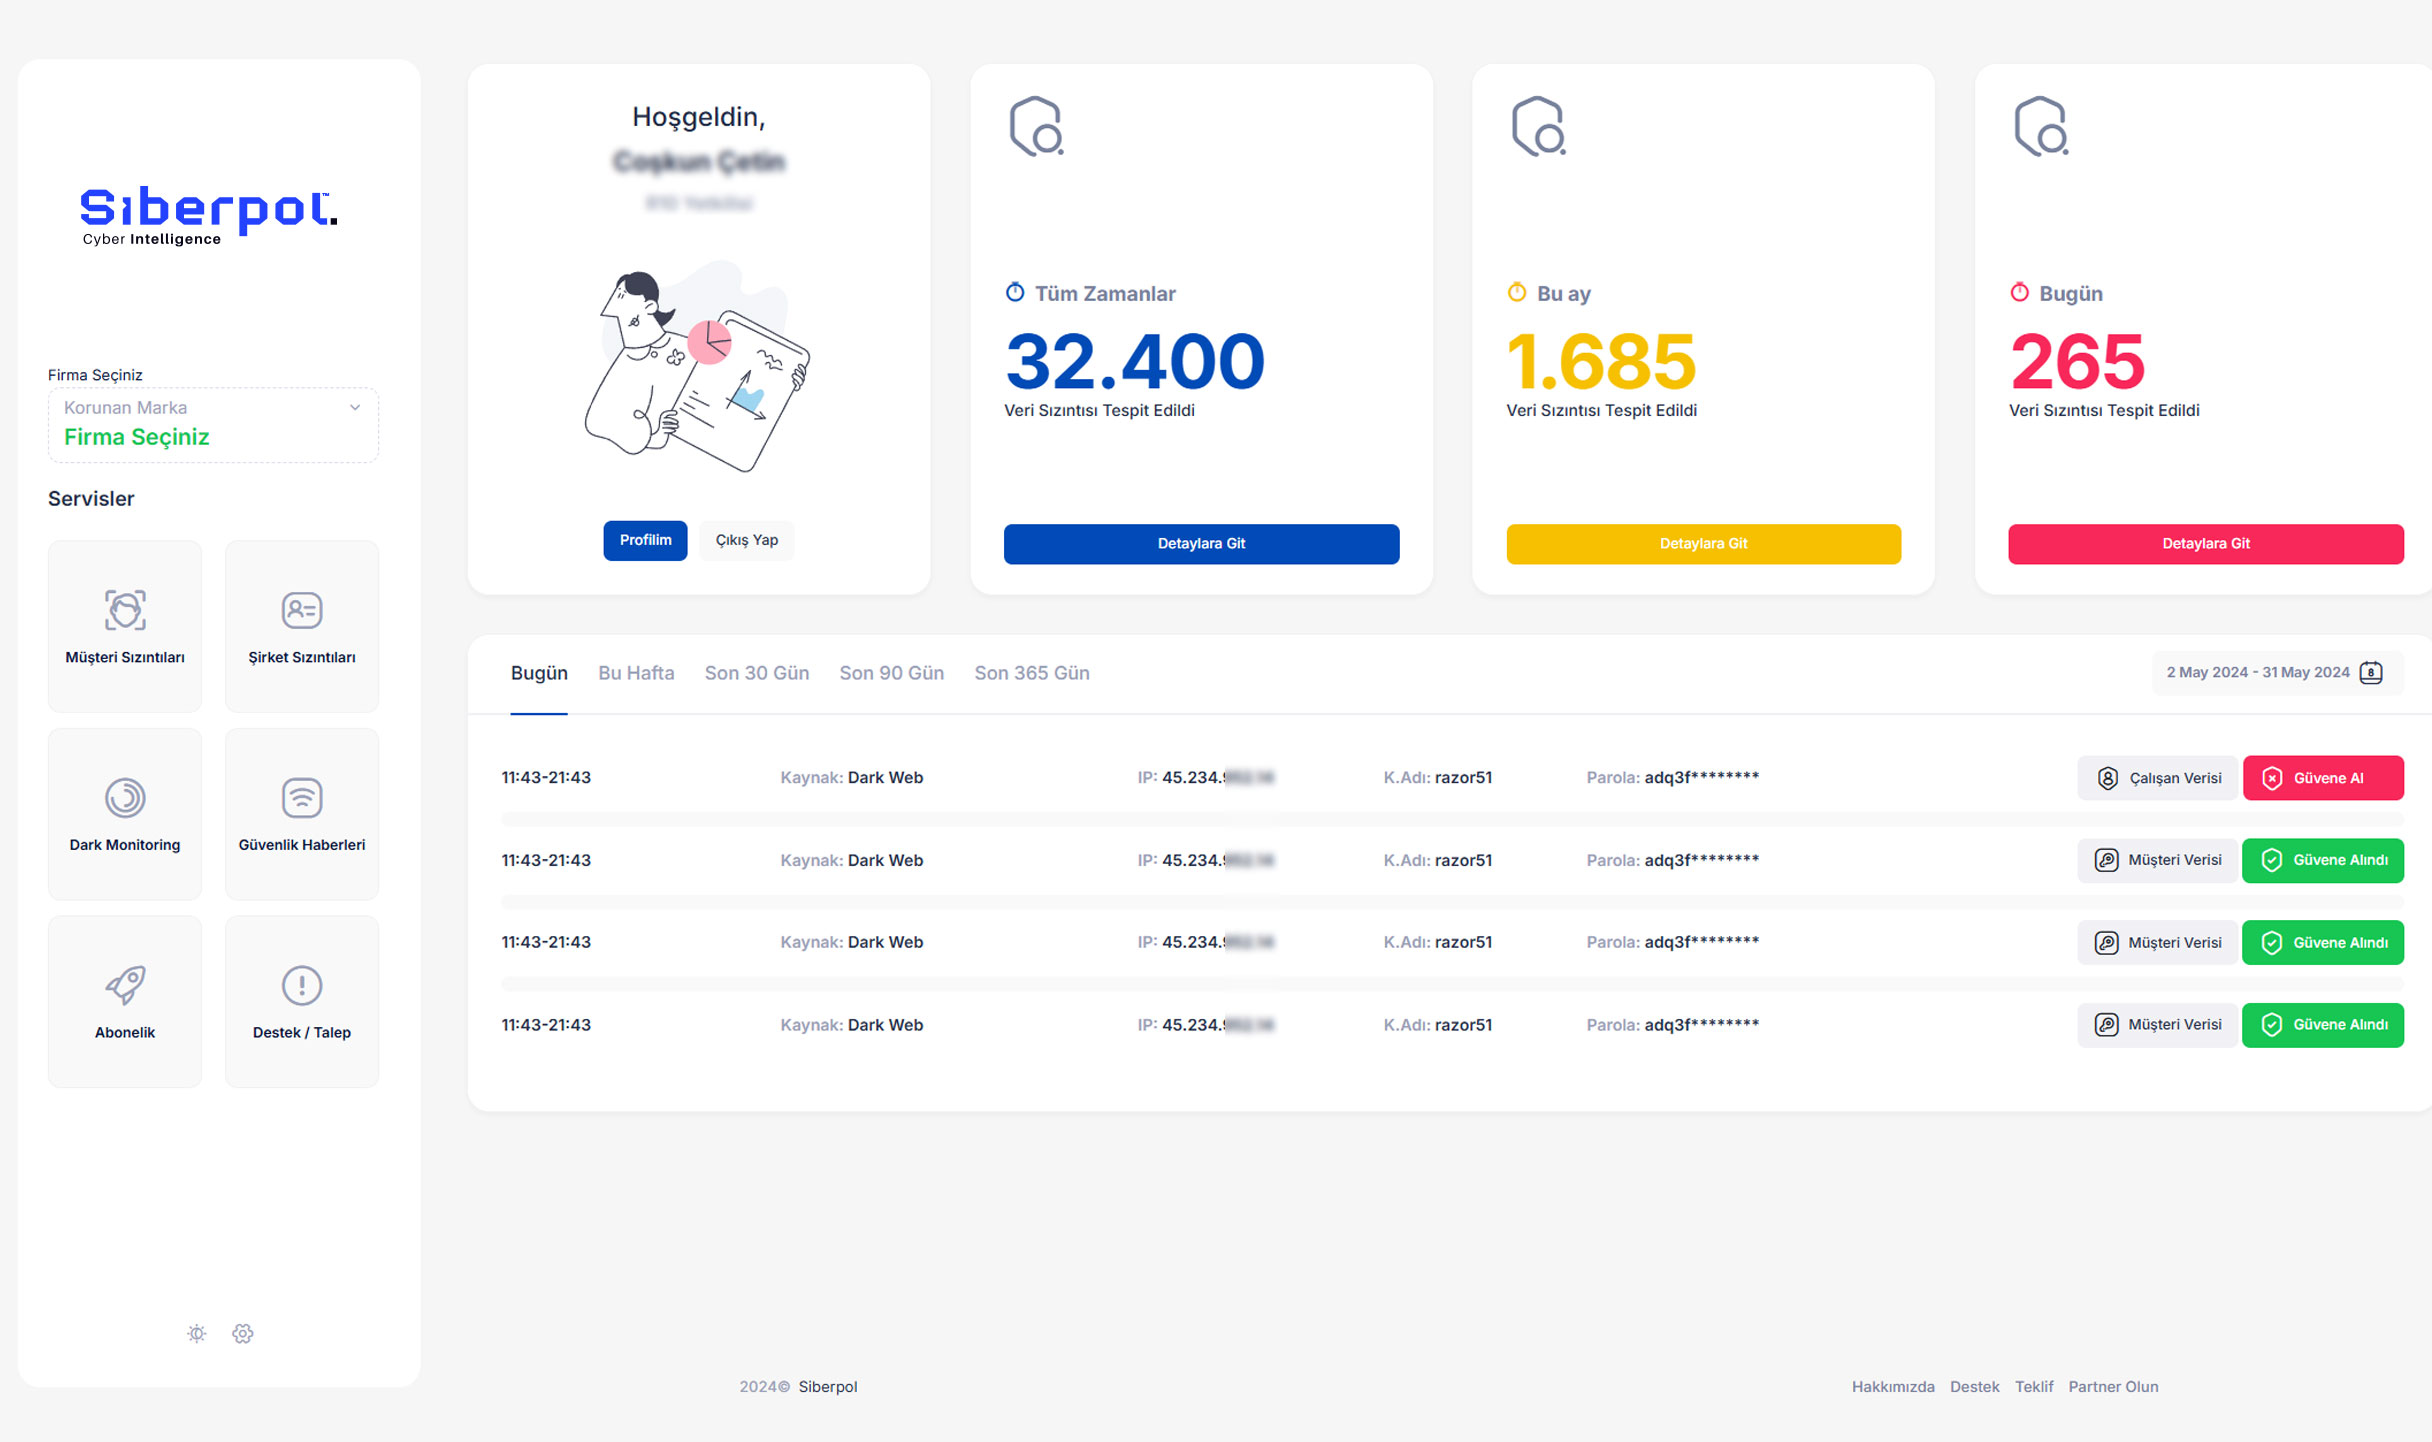Open the Dark Monitoring service
Screen dimensions: 2432x1442
[x=125, y=814]
